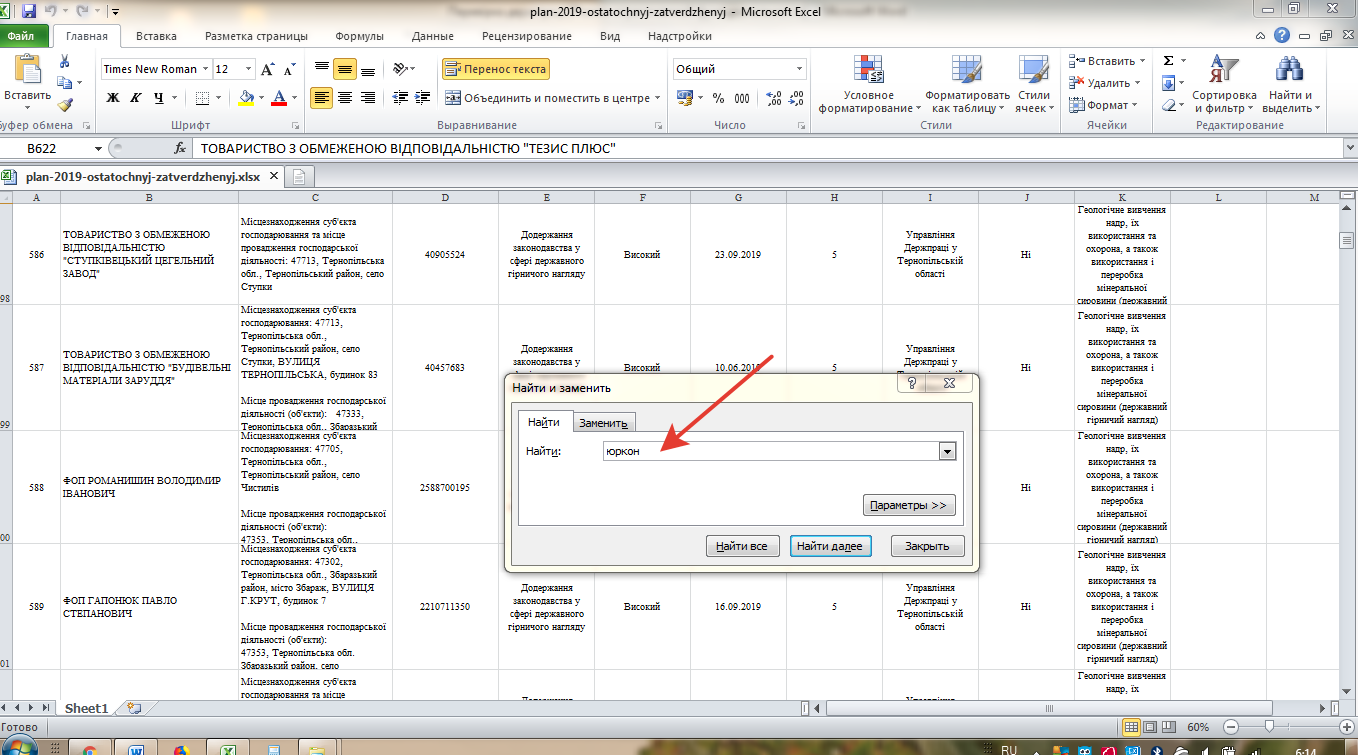Viewport: 1358px width, 755px height.
Task: Click the Вставить paste button
Action: (27, 84)
